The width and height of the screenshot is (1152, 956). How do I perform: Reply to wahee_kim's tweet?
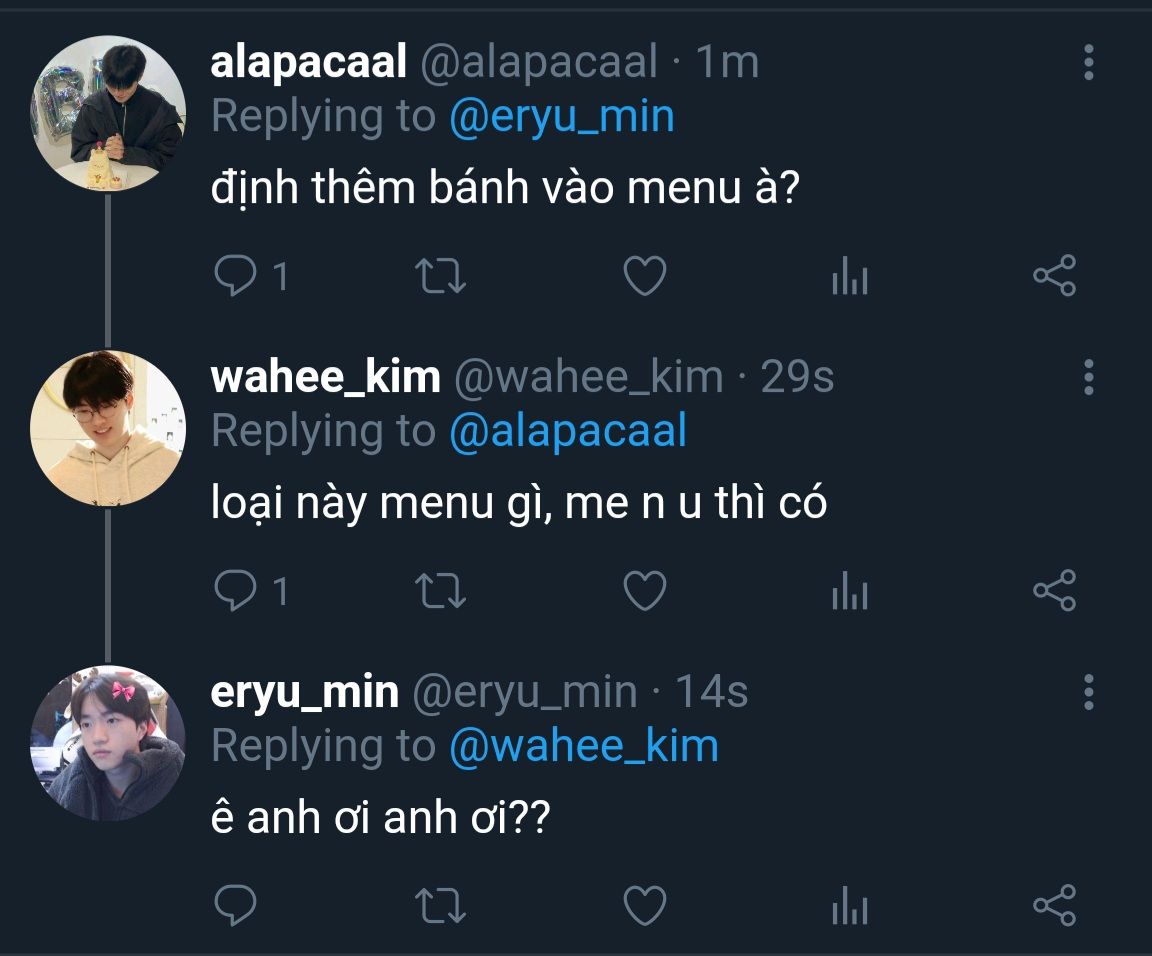pos(236,591)
